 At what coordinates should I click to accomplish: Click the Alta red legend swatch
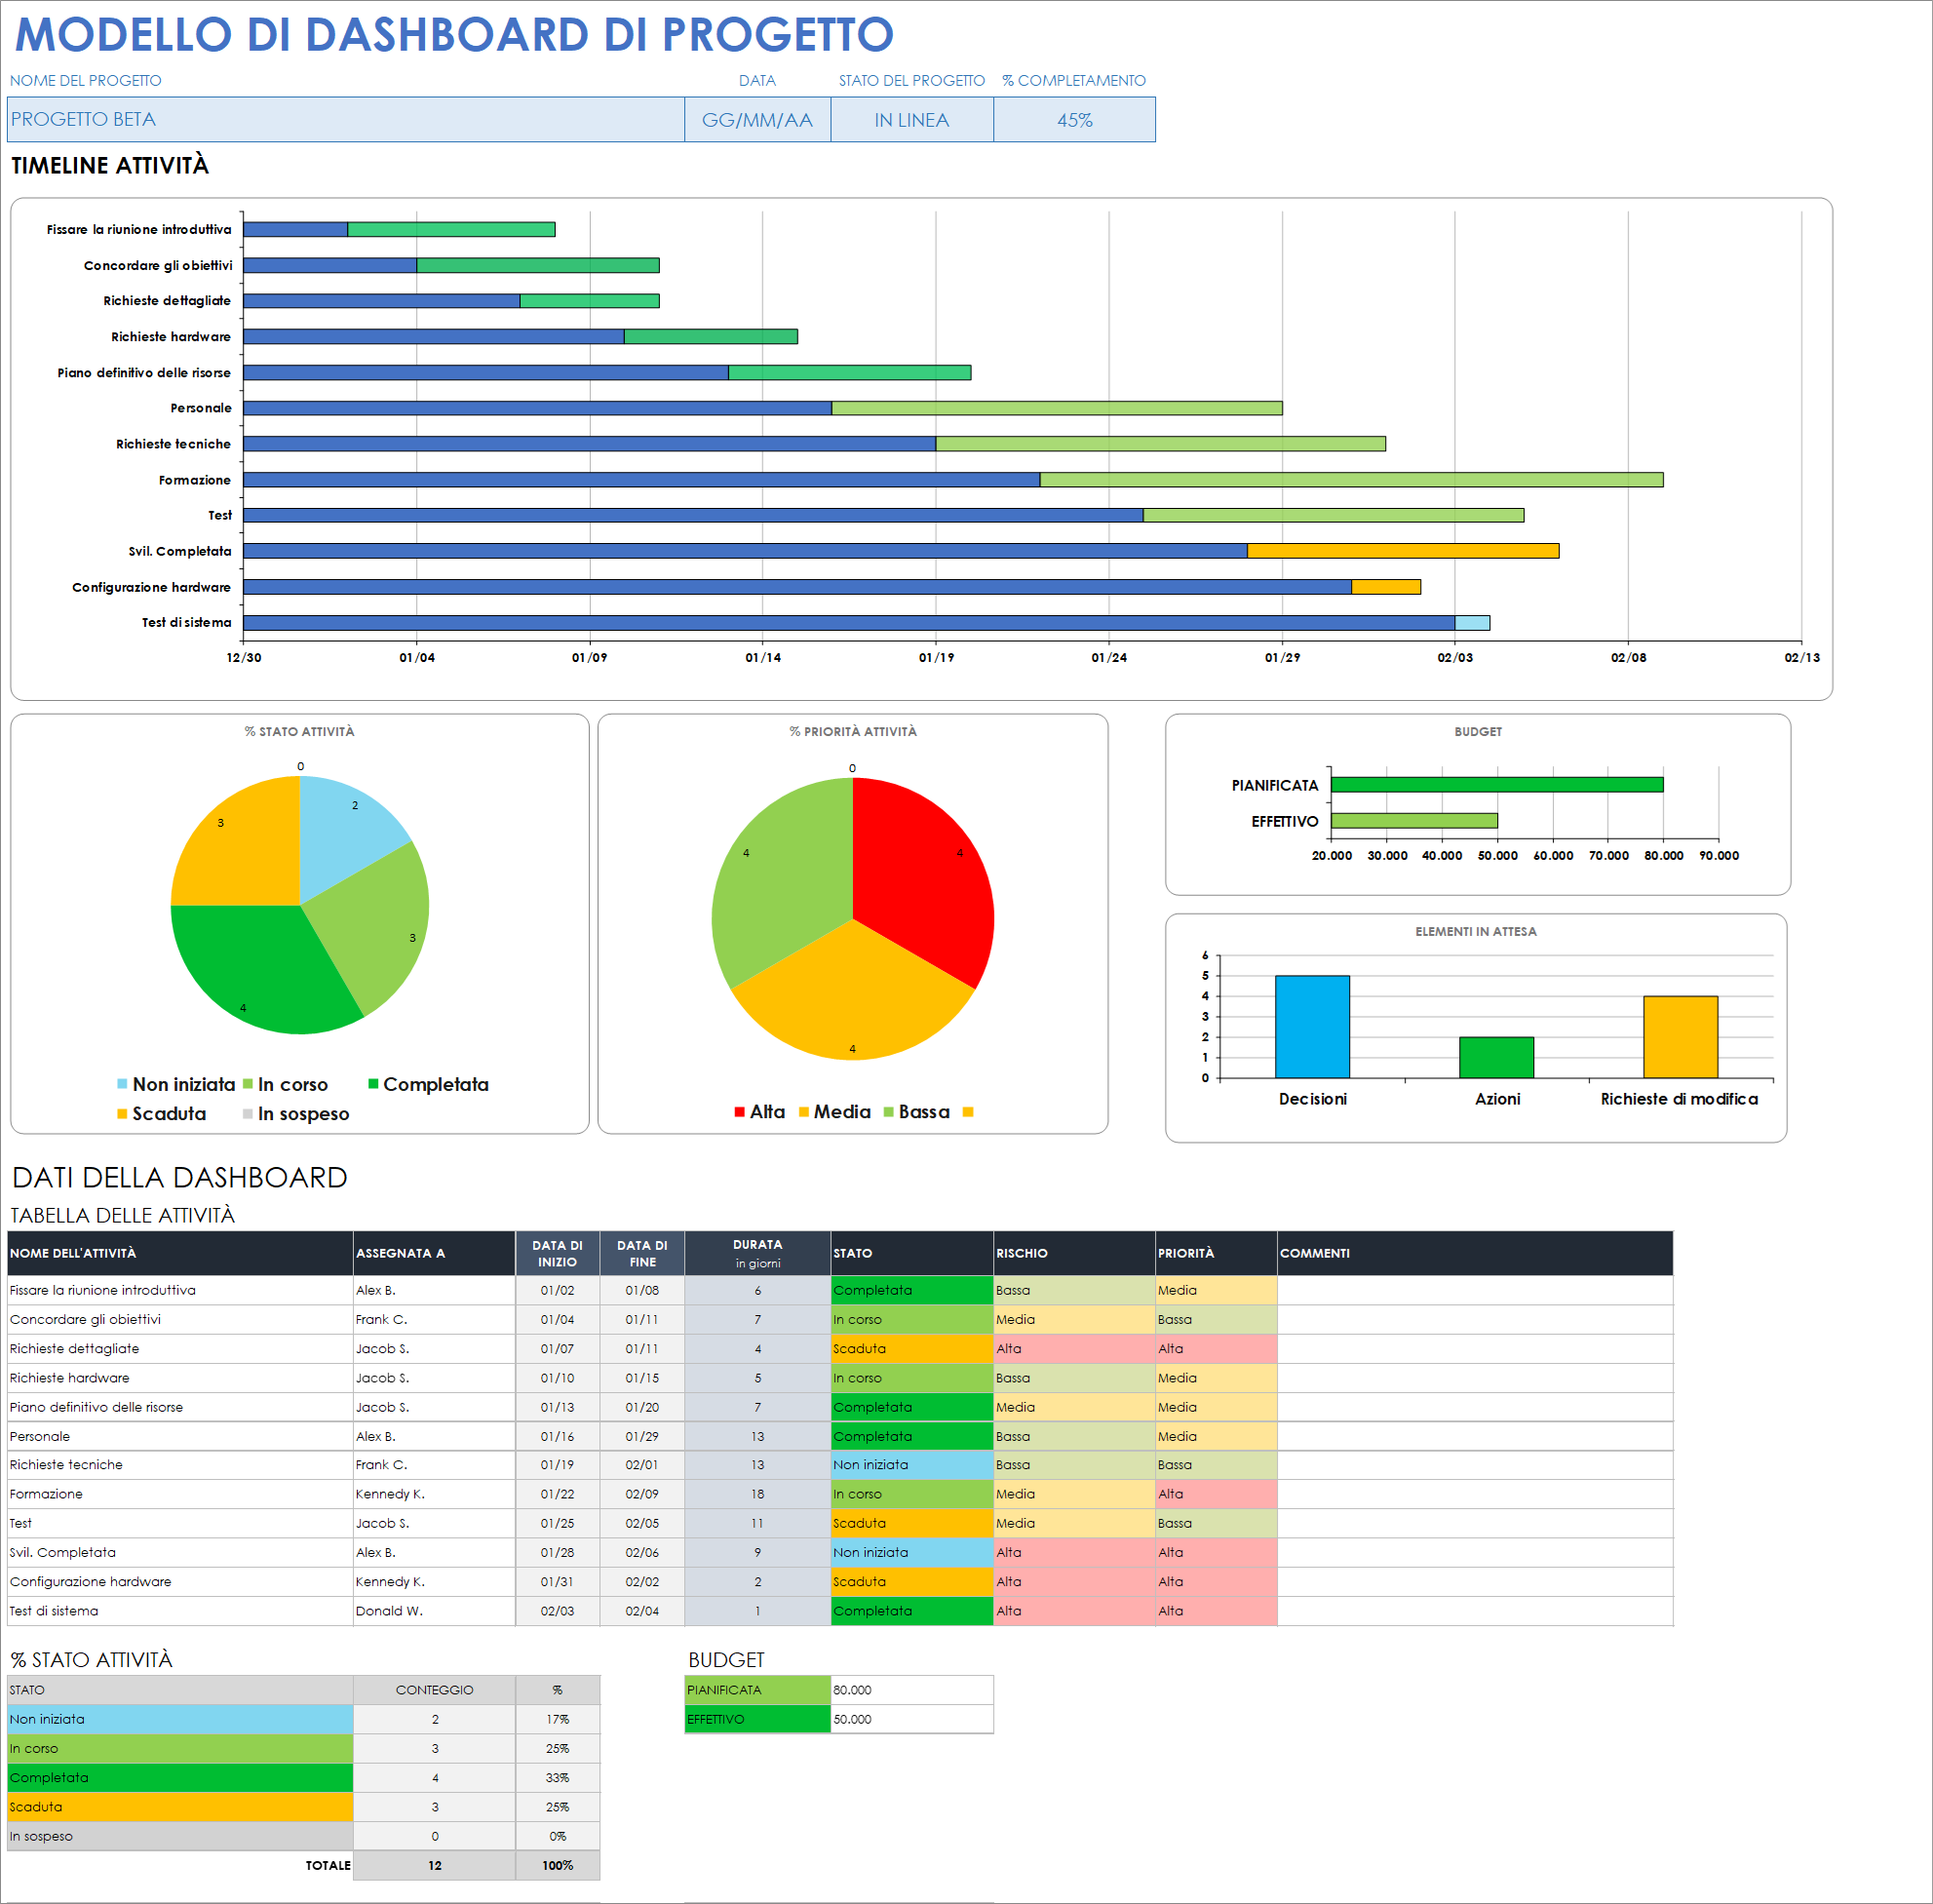(739, 1112)
